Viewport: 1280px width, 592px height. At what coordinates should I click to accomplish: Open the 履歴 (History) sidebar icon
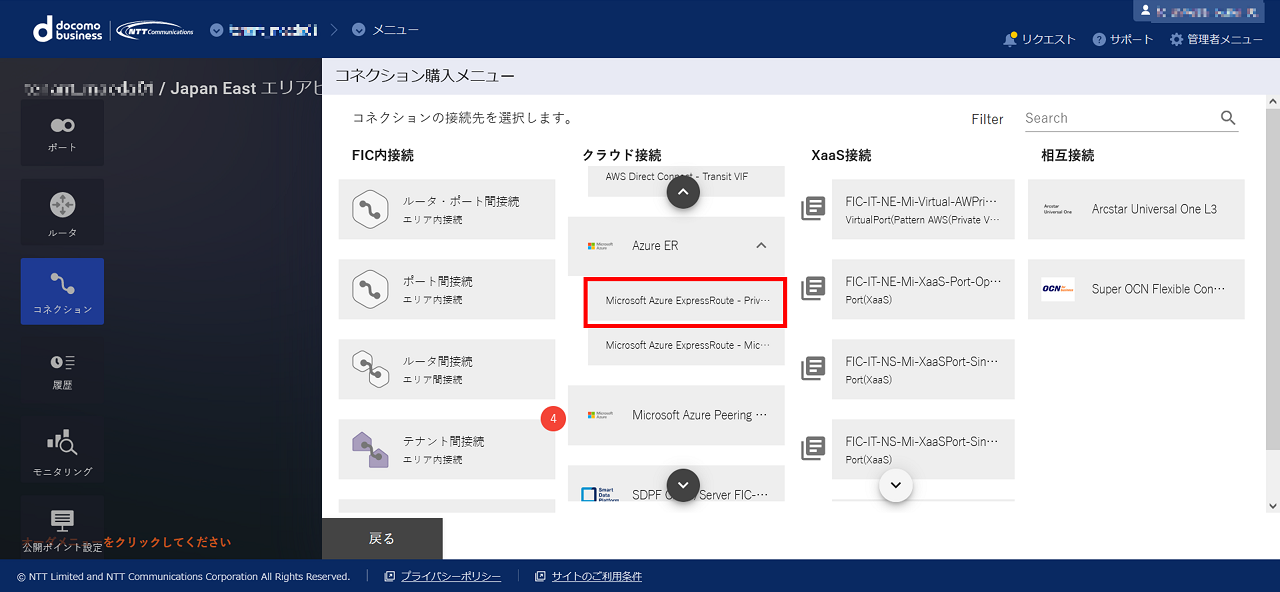tap(62, 368)
